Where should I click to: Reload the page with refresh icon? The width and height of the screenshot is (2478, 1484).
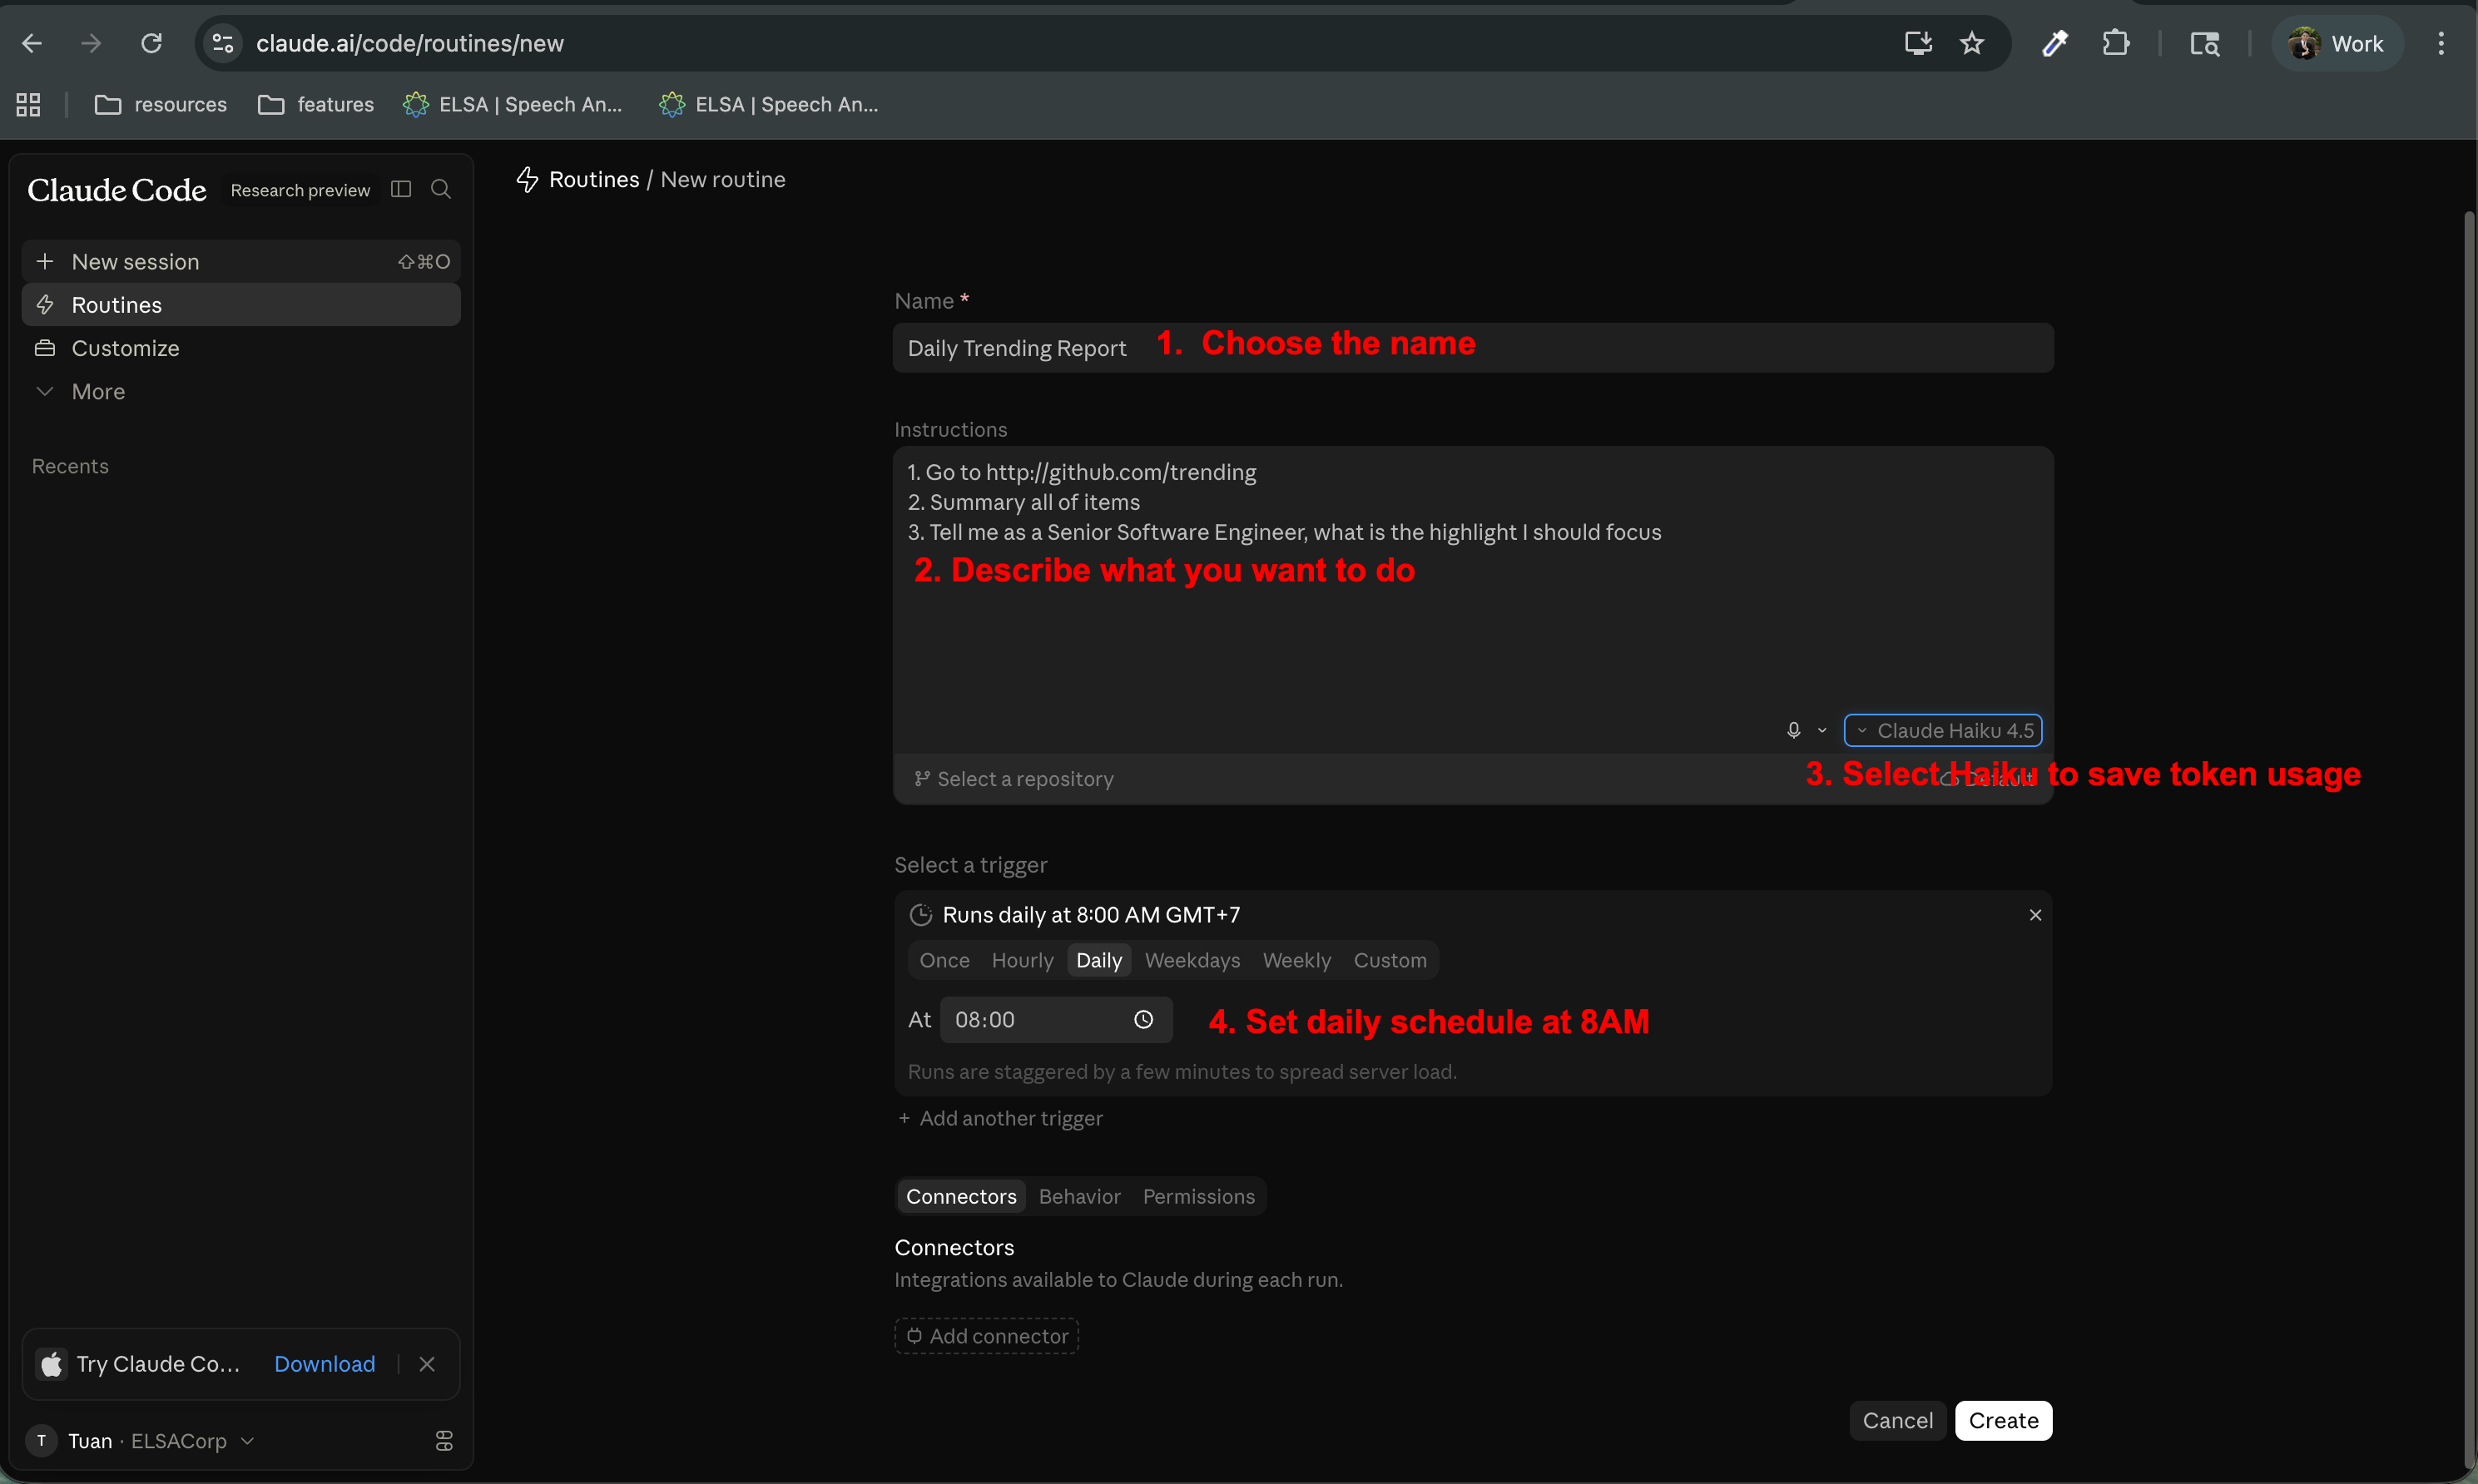(x=151, y=43)
